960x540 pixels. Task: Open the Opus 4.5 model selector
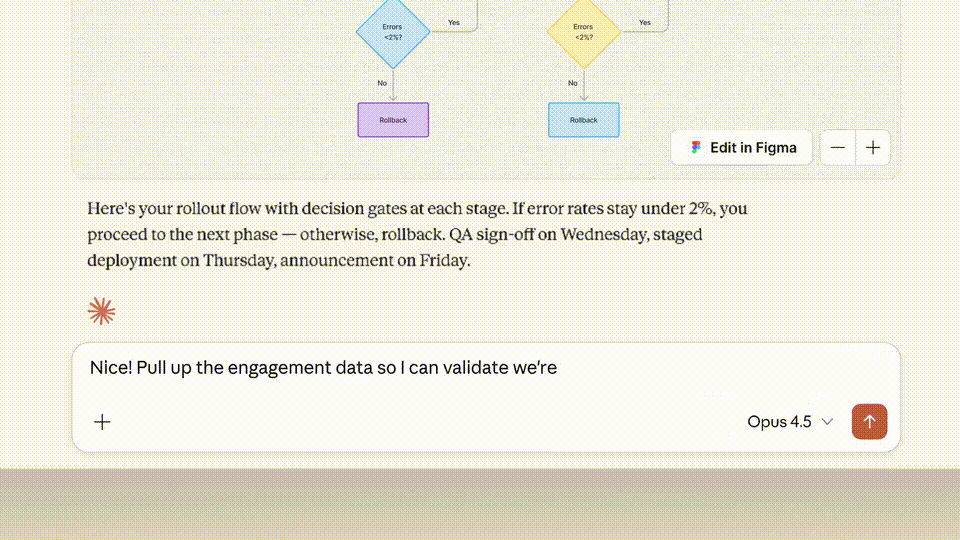(779, 422)
